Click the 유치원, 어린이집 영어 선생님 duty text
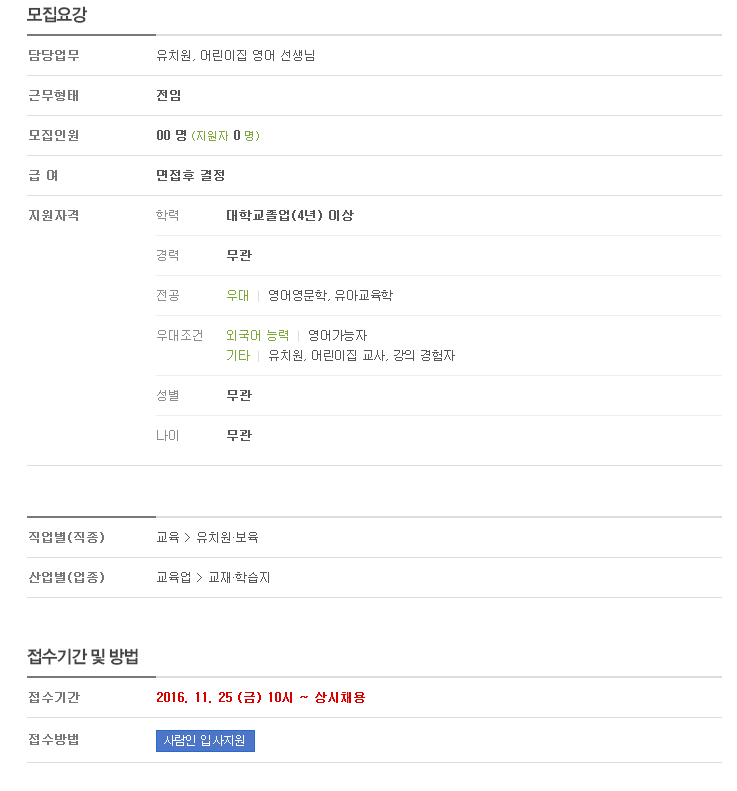Screen dimensions: 737x791 pyautogui.click(x=236, y=55)
